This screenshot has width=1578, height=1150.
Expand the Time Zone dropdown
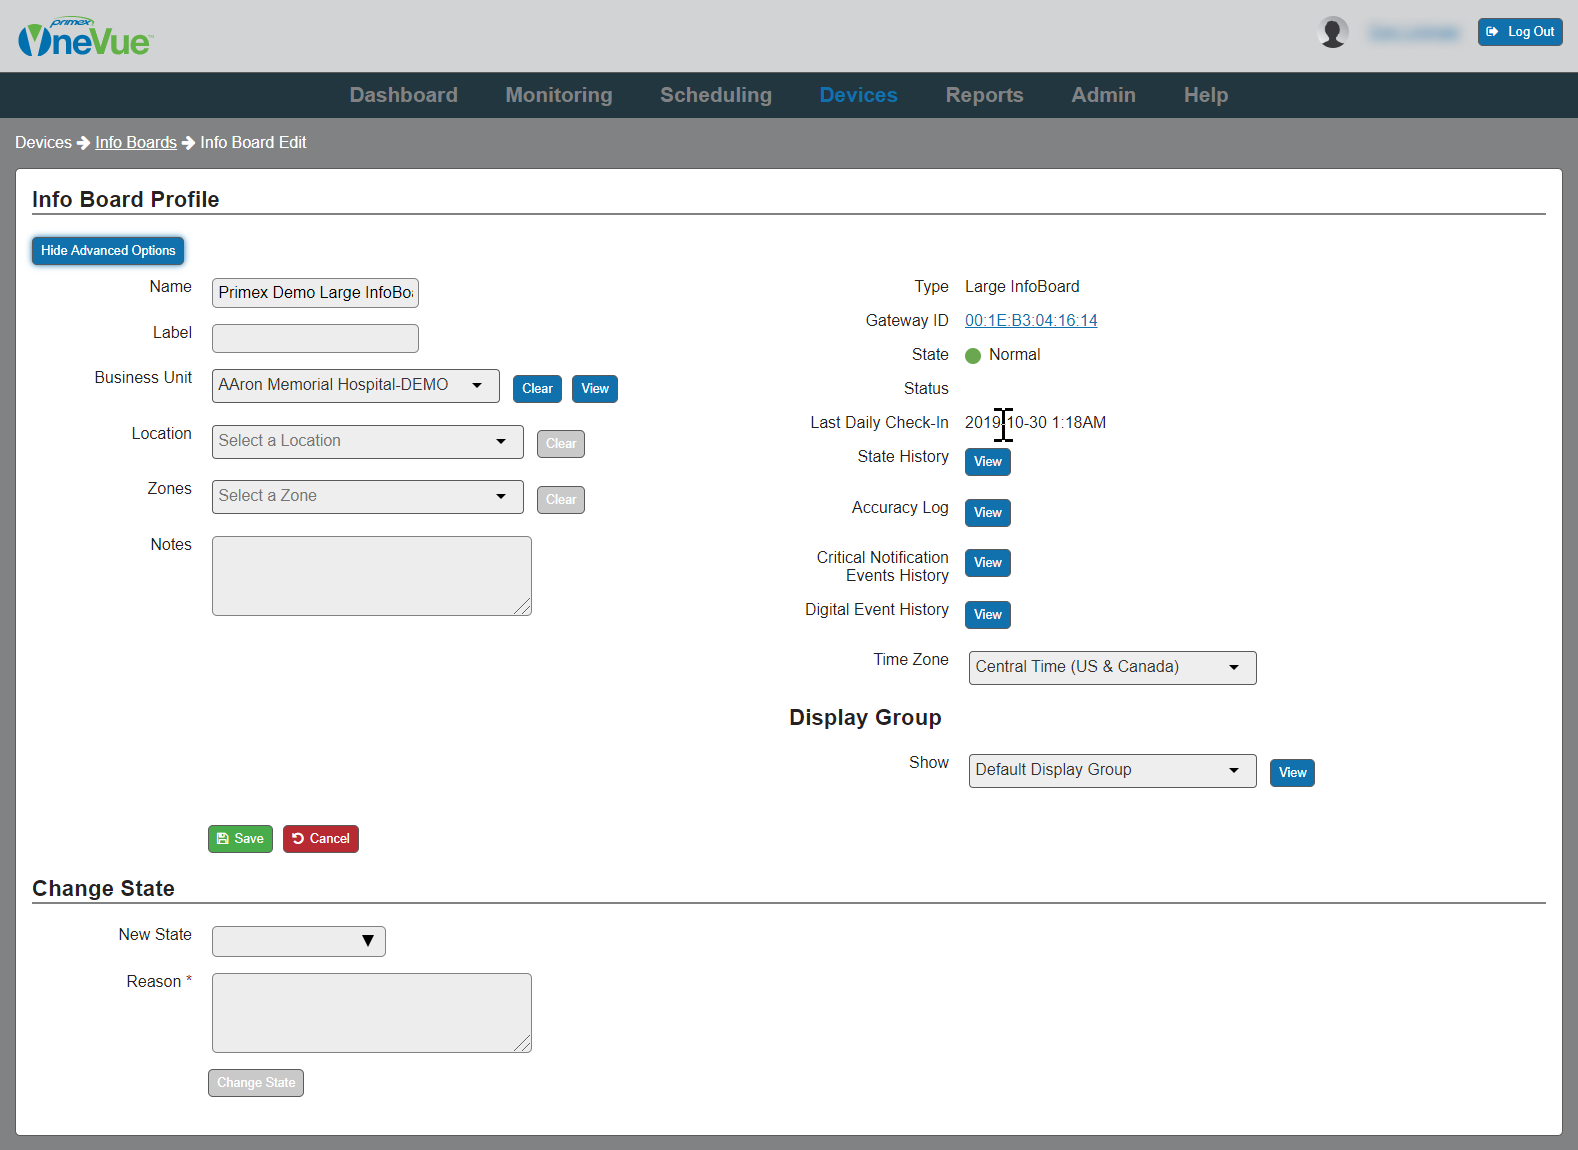tap(1113, 668)
